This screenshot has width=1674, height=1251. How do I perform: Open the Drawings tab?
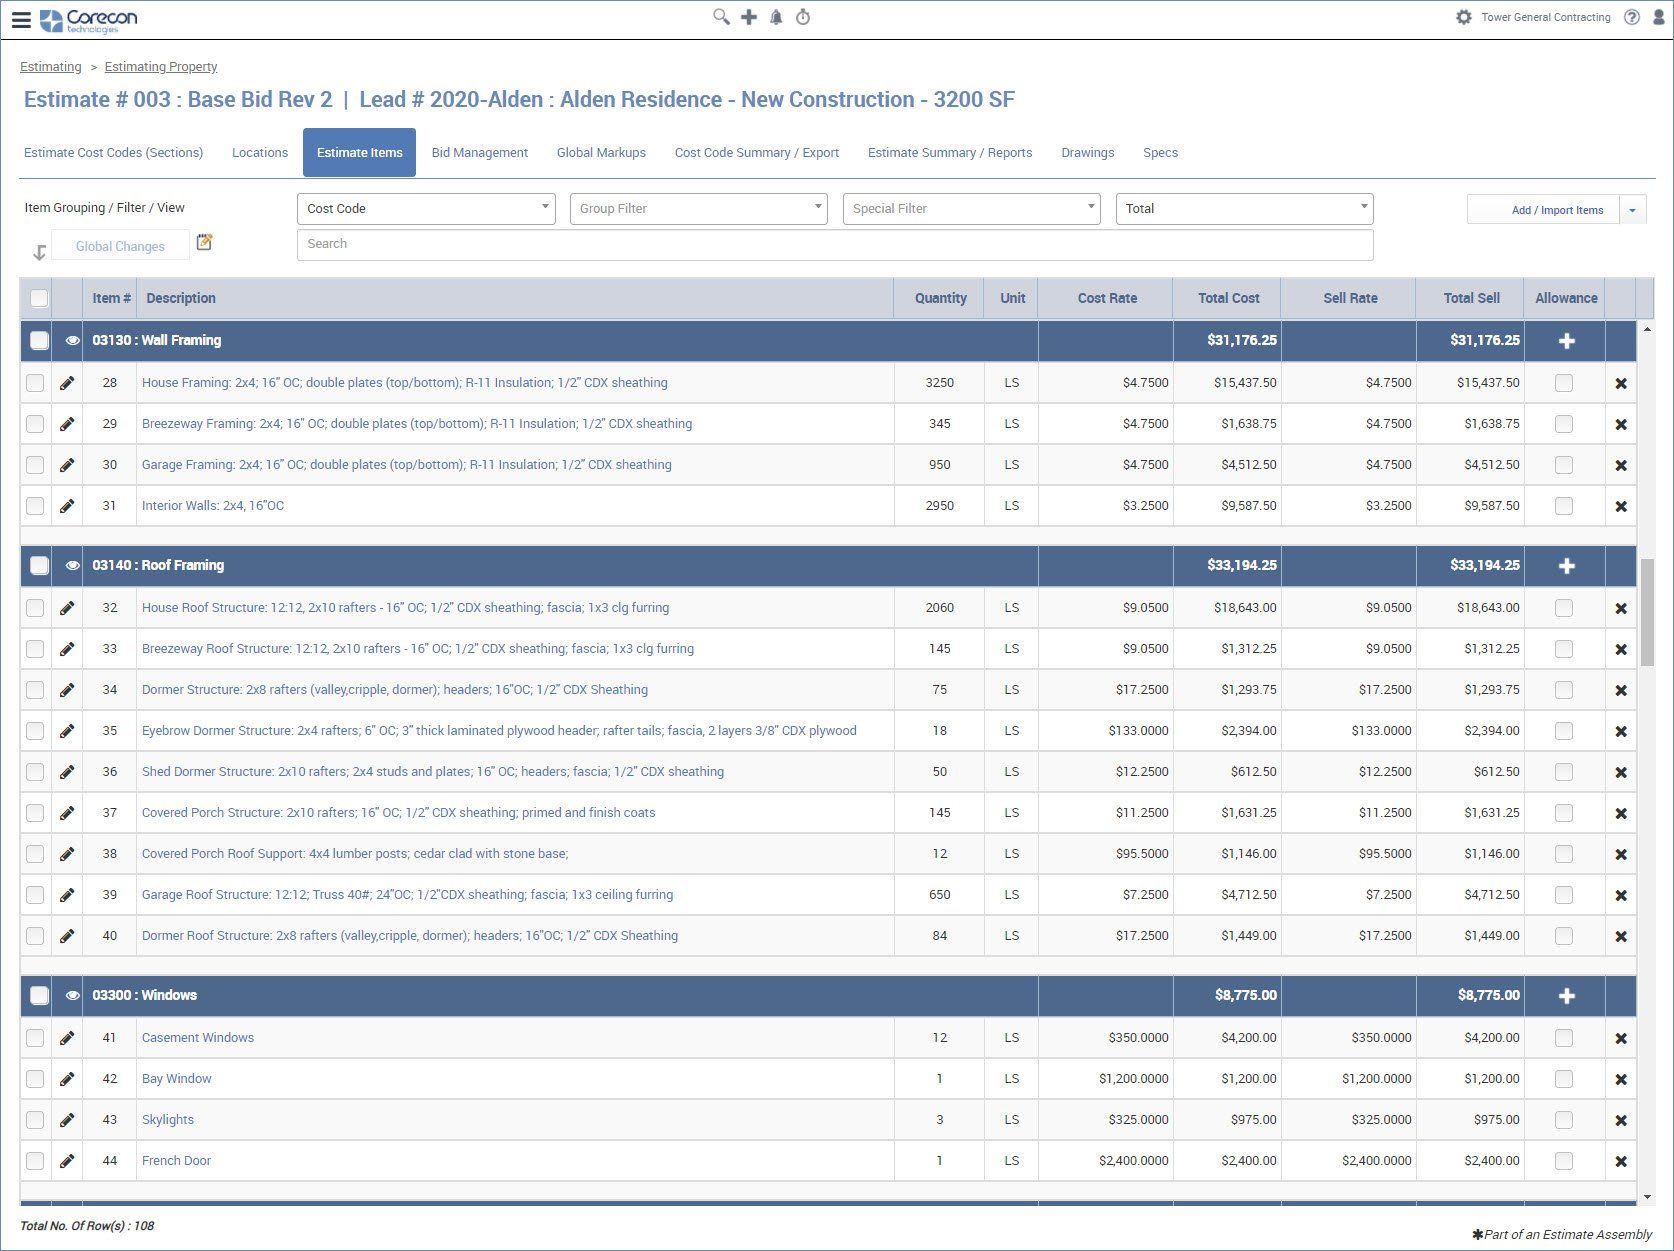pyautogui.click(x=1087, y=153)
